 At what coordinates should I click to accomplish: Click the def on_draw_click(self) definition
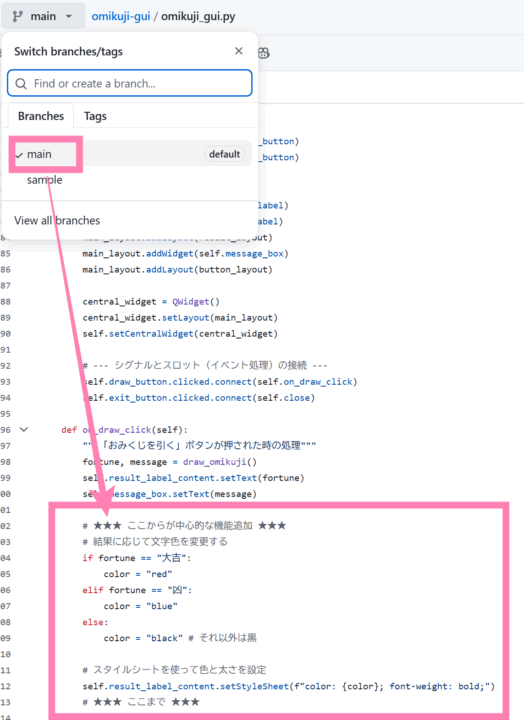click(x=124, y=430)
